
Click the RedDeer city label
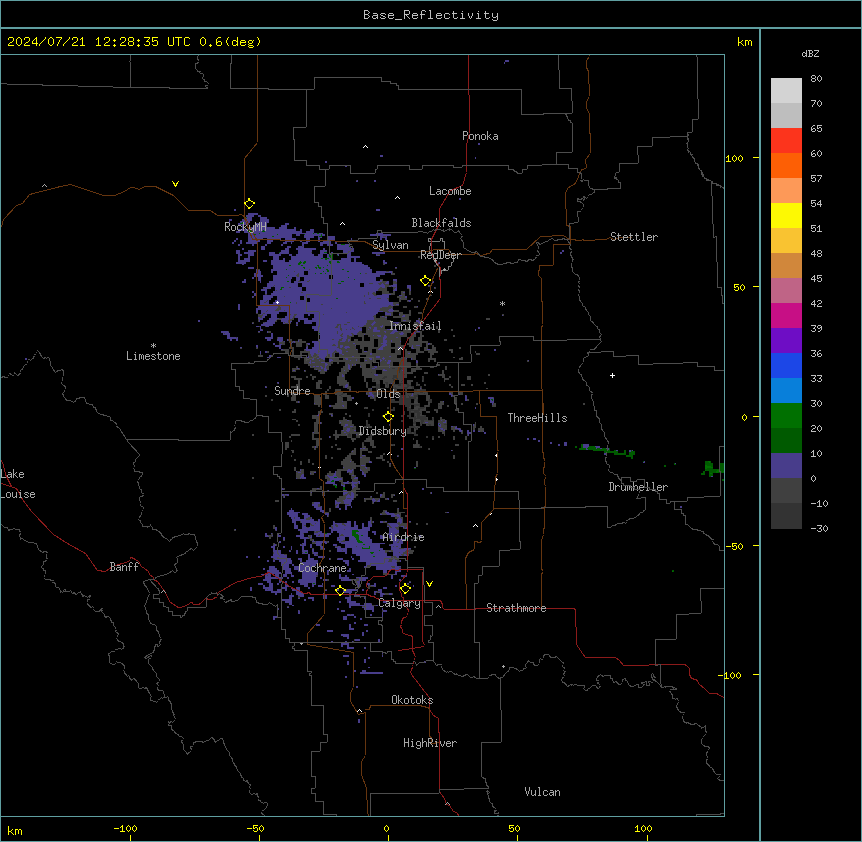tap(440, 255)
